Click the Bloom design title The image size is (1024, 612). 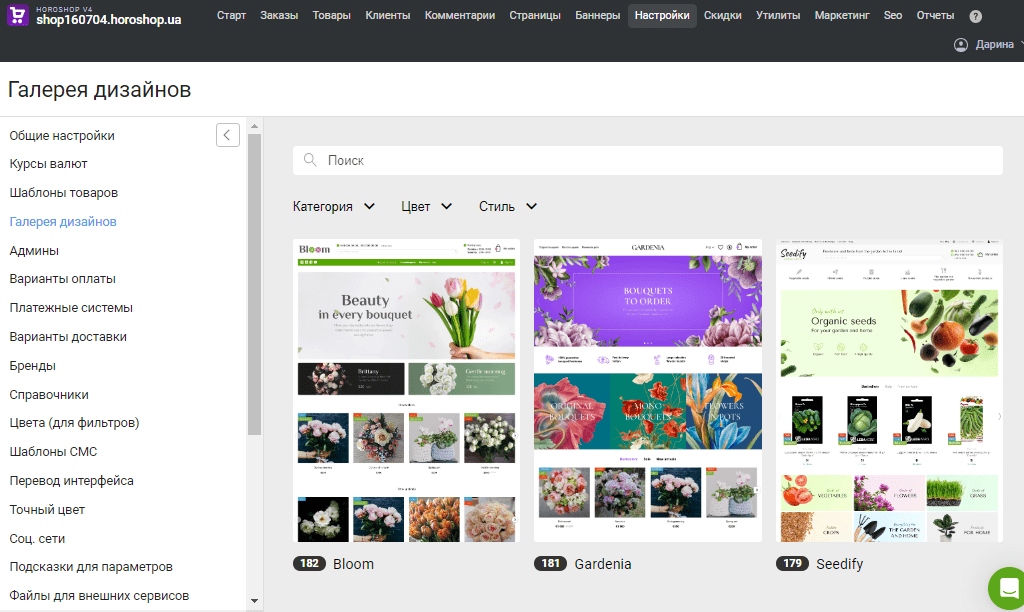(353, 564)
